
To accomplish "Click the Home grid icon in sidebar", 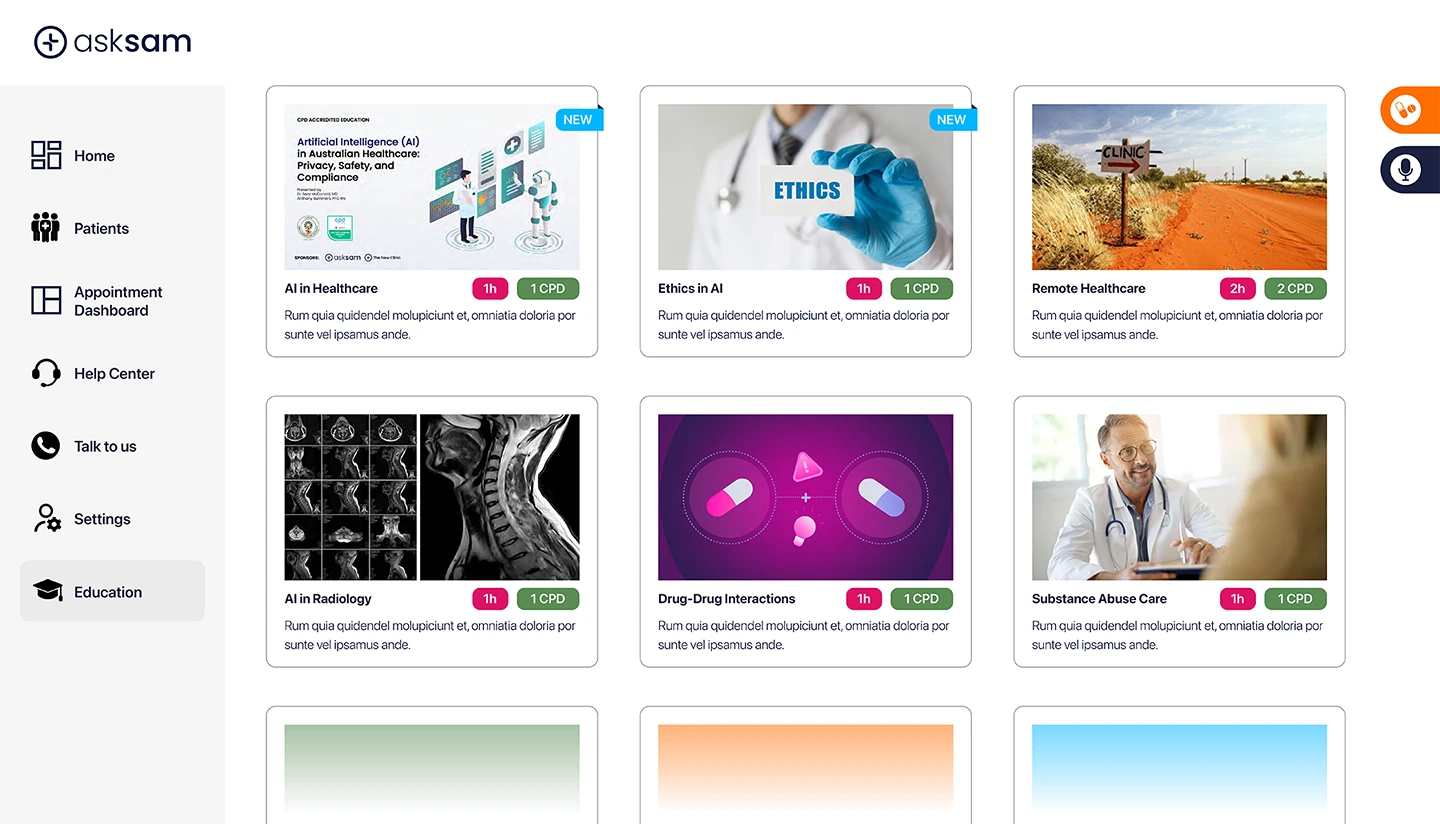I will (x=46, y=155).
